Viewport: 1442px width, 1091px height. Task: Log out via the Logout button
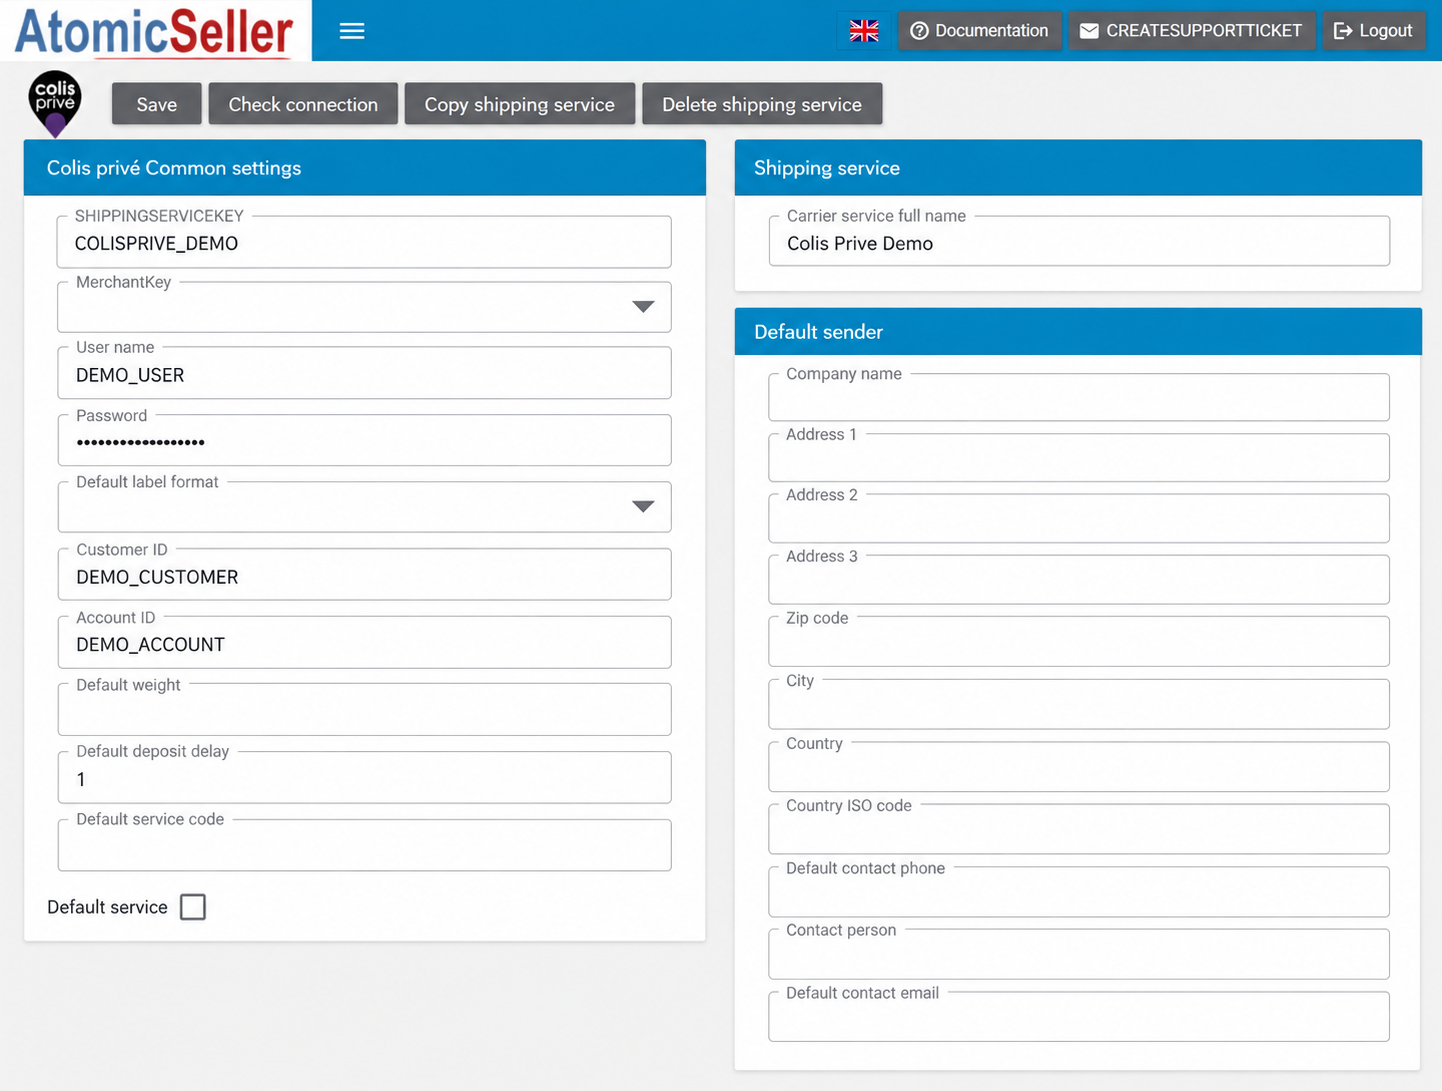(x=1374, y=31)
